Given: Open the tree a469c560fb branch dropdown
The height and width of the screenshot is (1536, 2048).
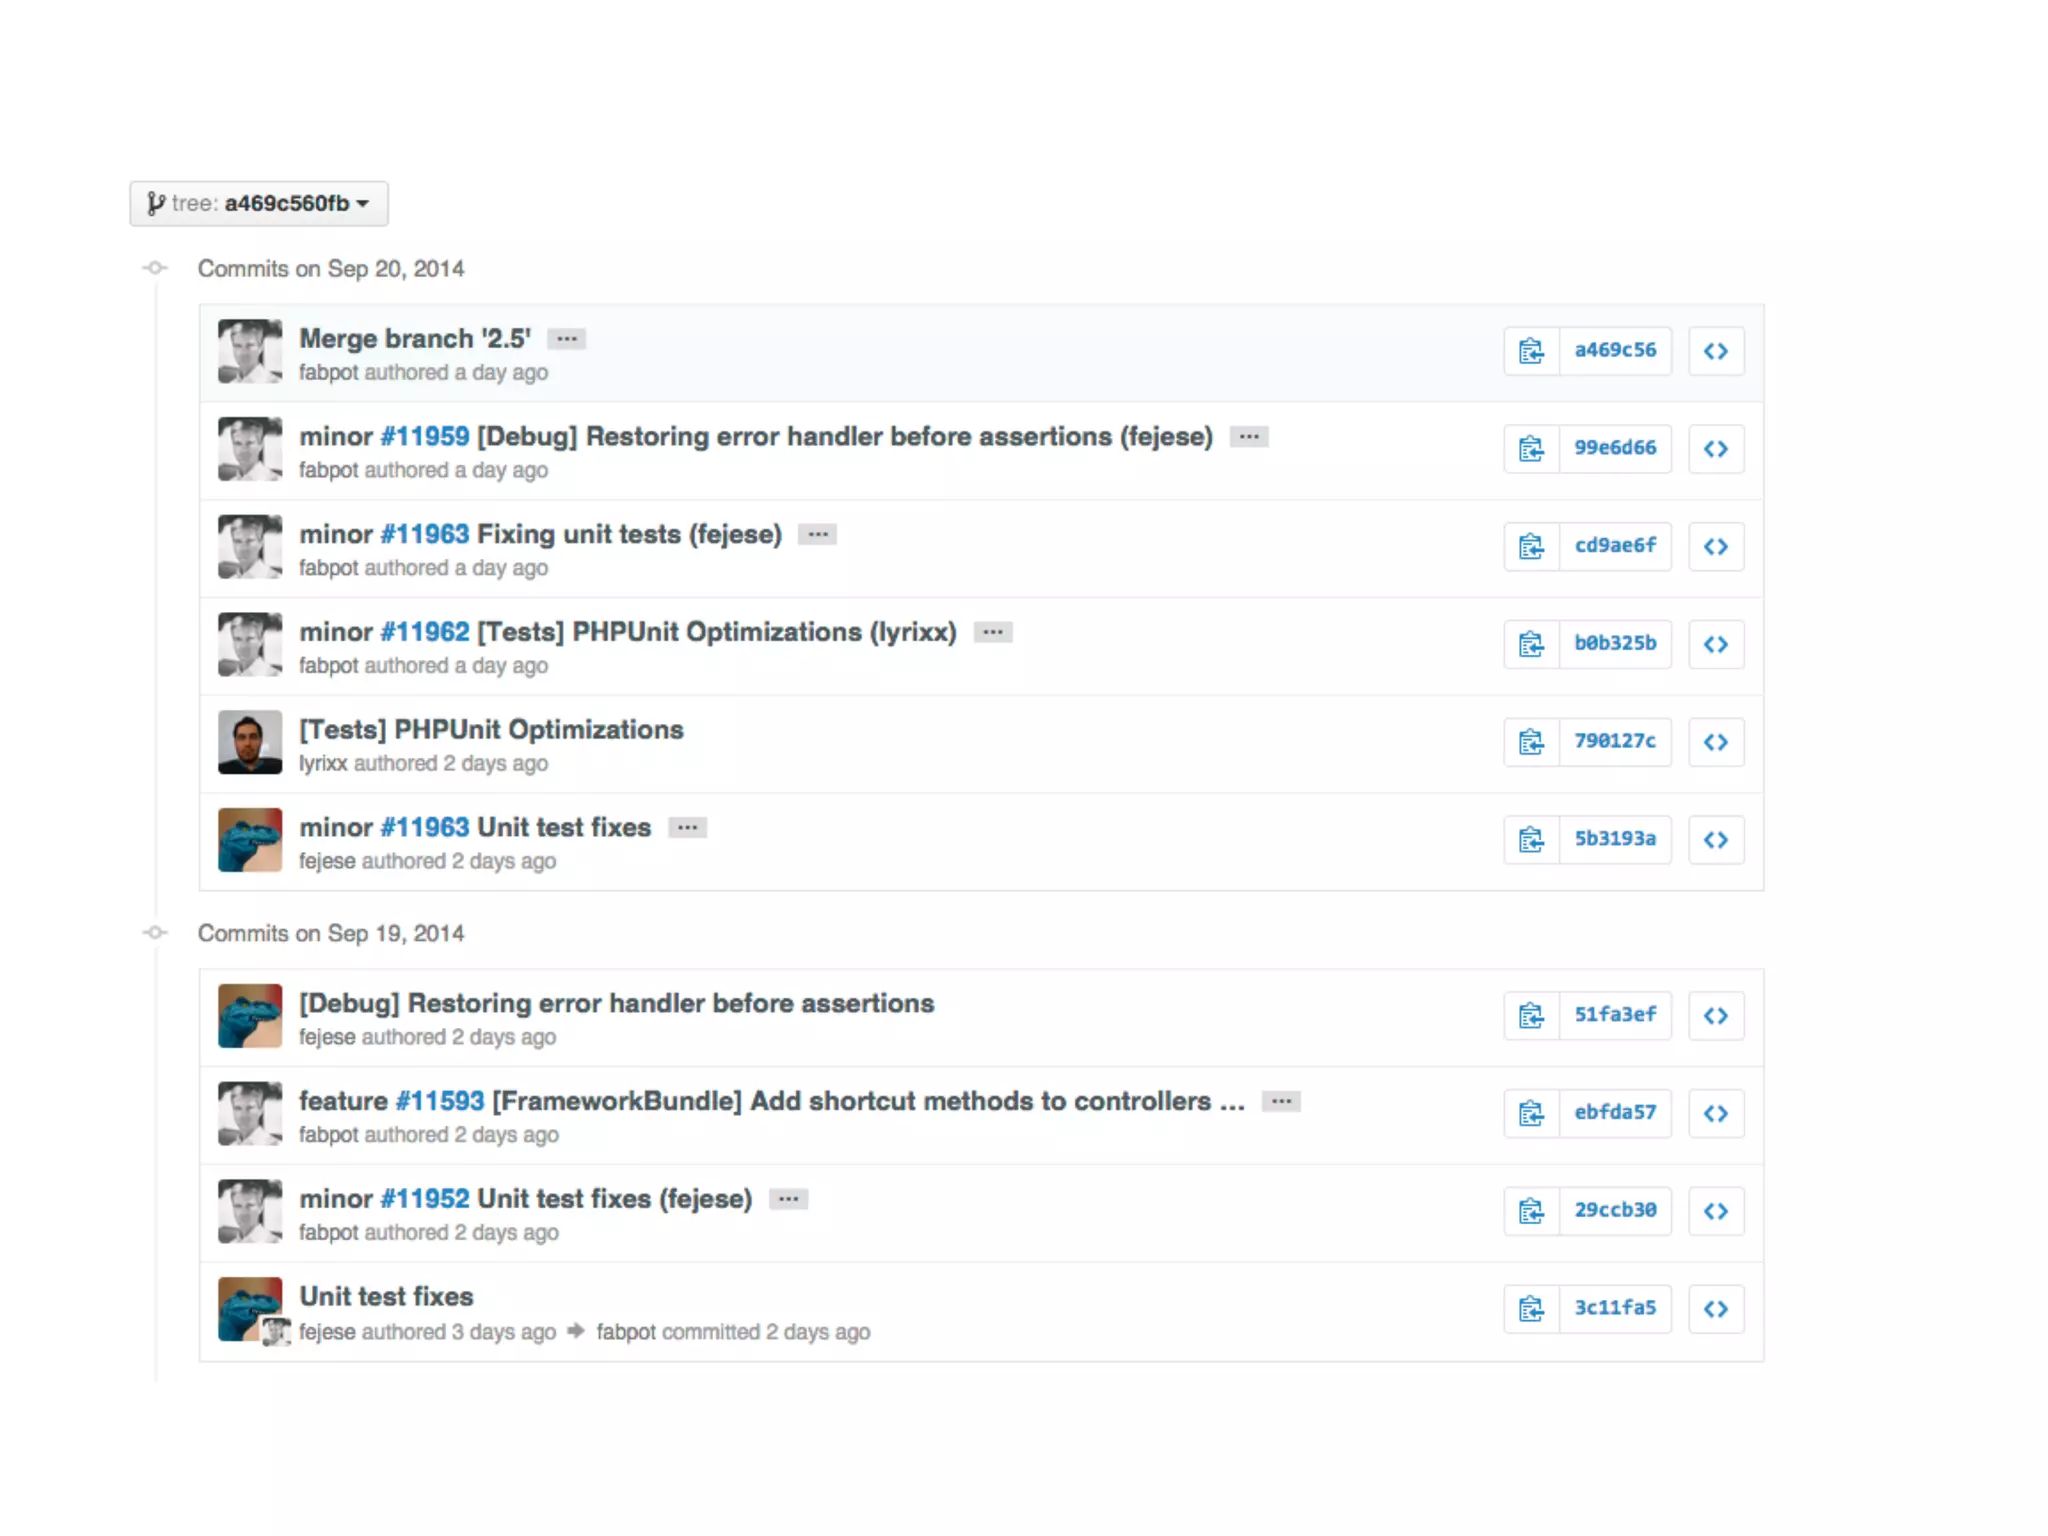Looking at the screenshot, I should (259, 203).
